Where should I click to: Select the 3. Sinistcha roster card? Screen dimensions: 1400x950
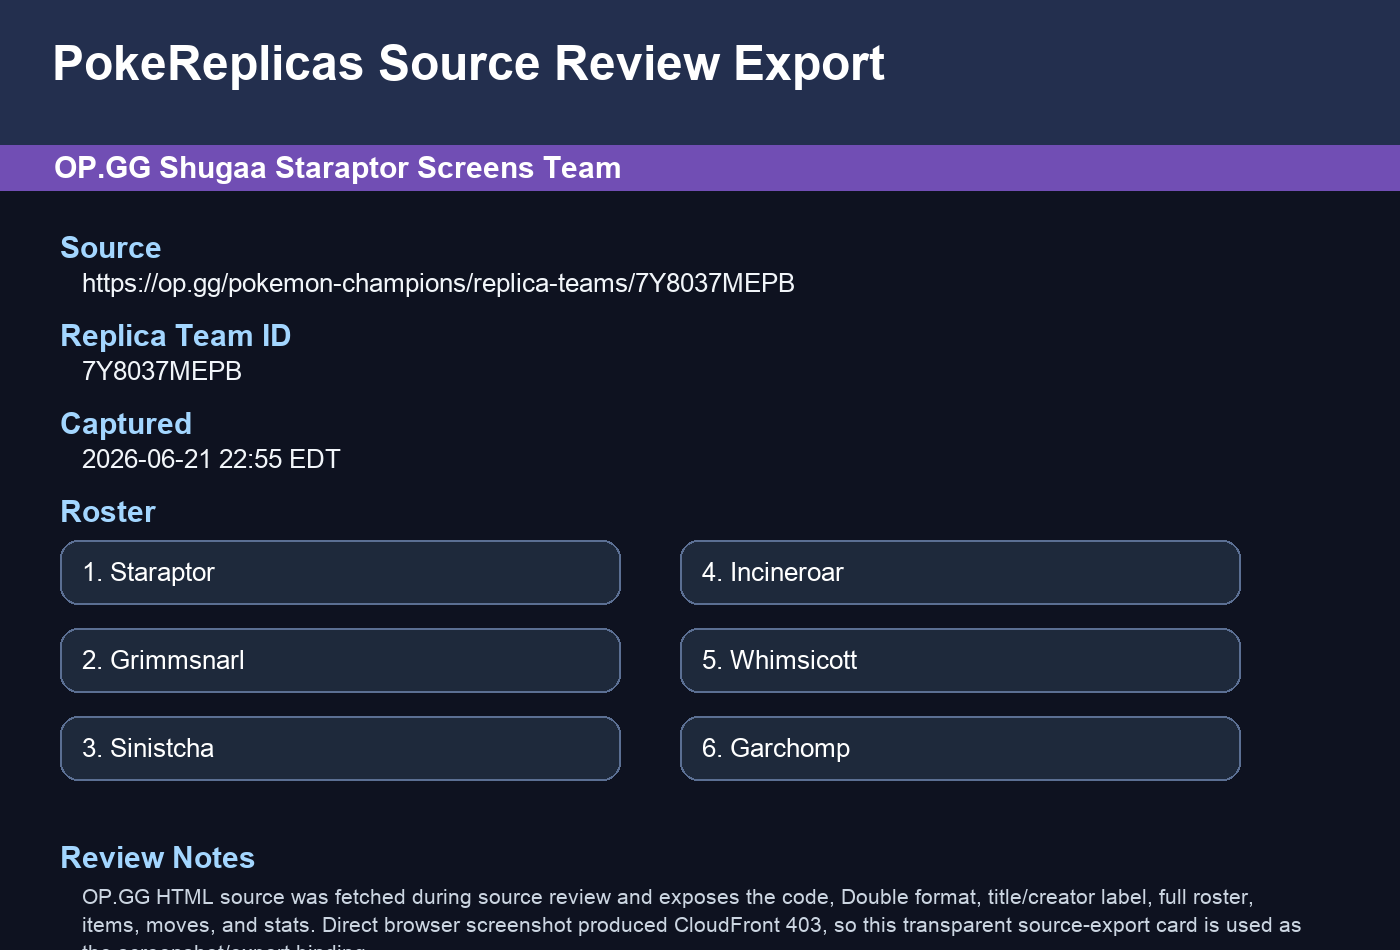point(340,748)
